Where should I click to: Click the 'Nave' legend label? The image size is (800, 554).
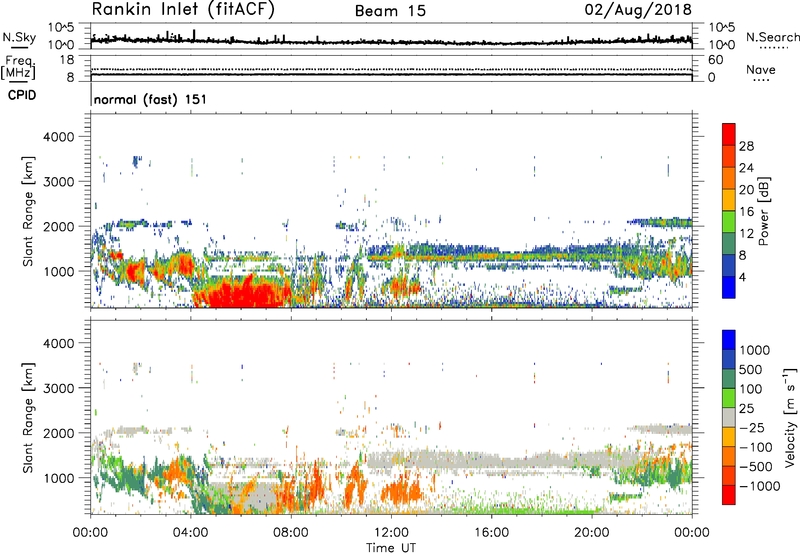[x=761, y=69]
